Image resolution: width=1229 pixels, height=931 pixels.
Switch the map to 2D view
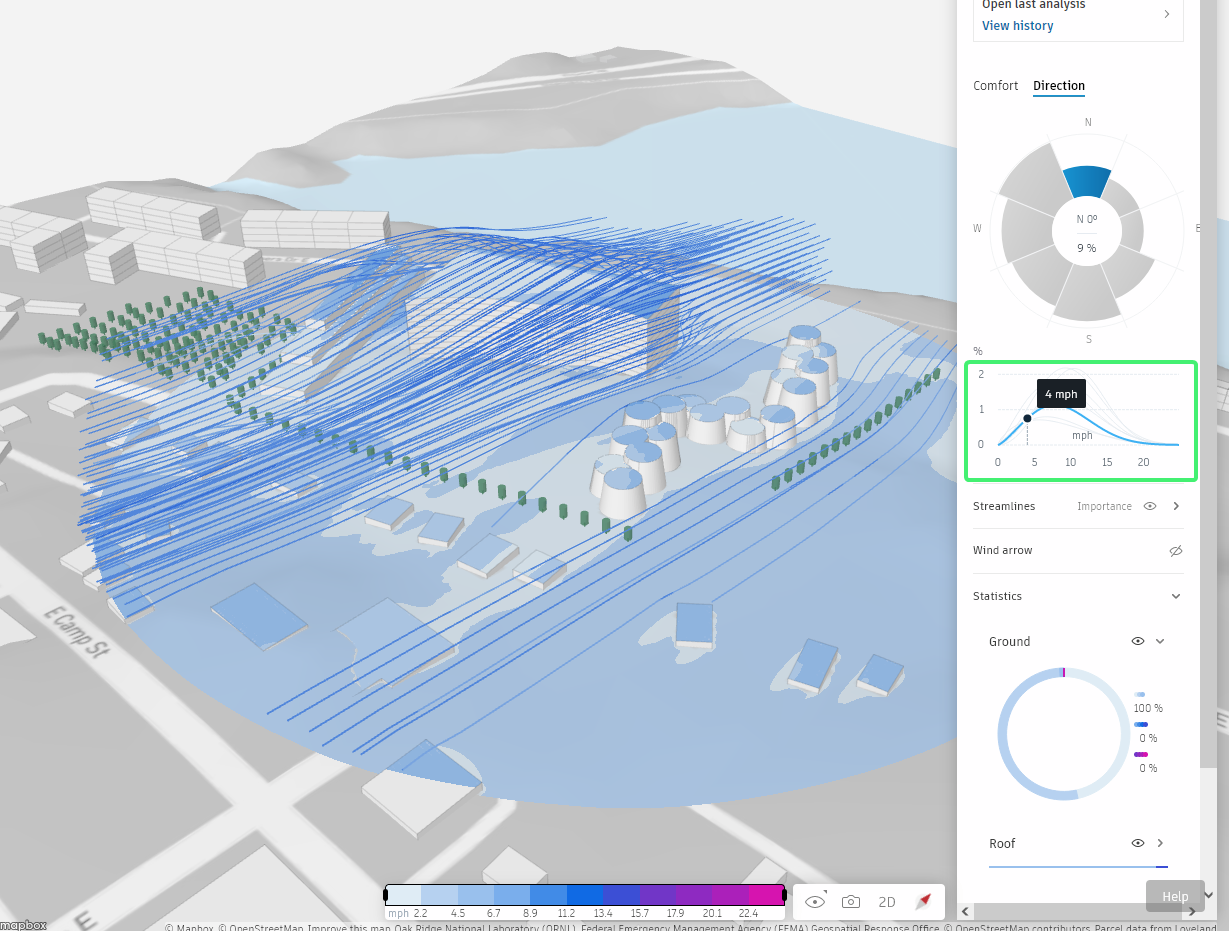coord(886,901)
